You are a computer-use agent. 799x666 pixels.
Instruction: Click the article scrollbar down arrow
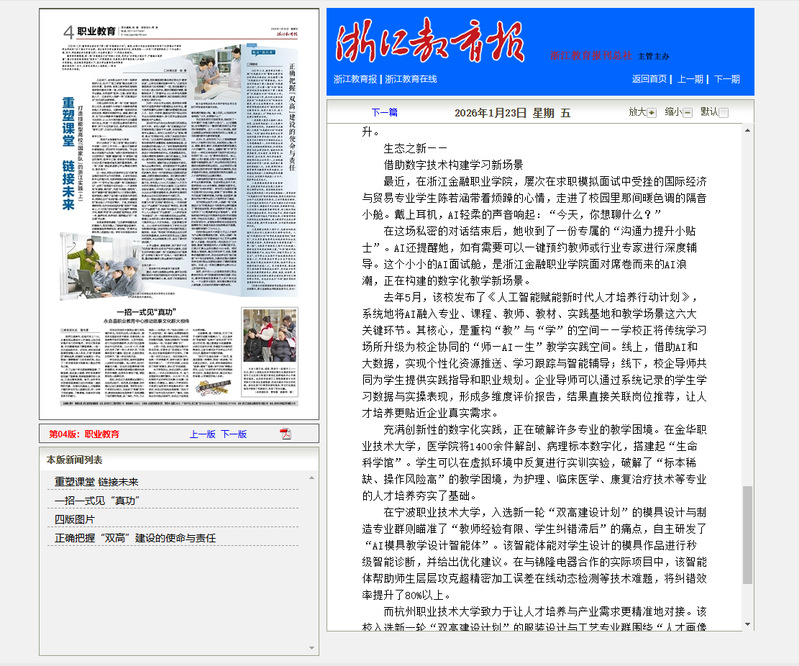747,624
